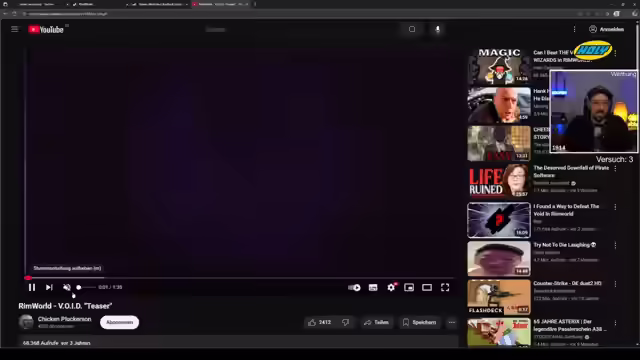The width and height of the screenshot is (640, 360).
Task: Switch to the third browser tab
Action: (x=160, y=4)
